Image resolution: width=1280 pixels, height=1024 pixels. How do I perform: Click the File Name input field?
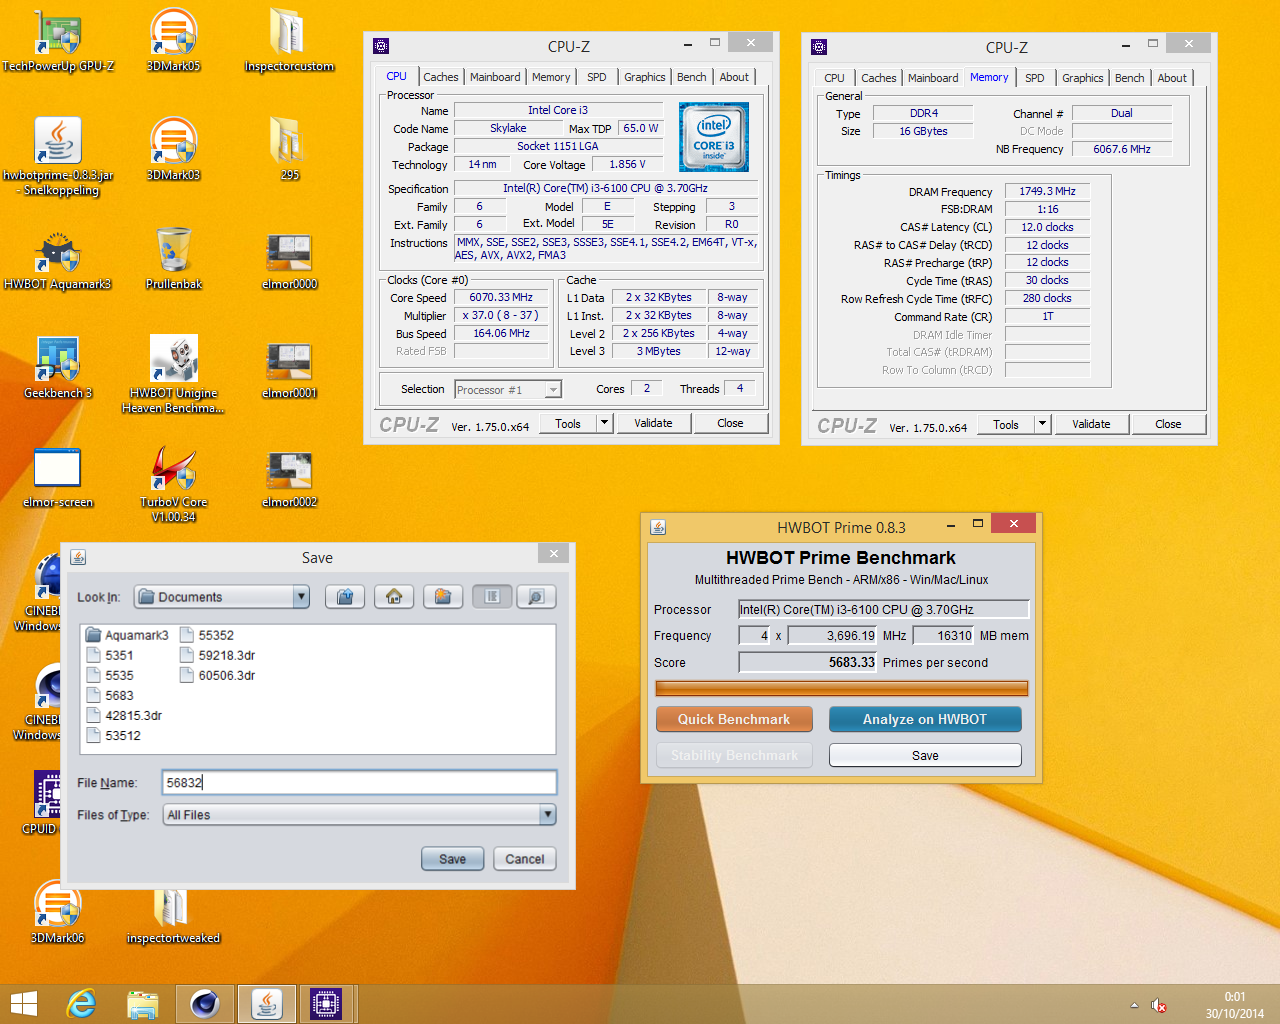point(359,783)
